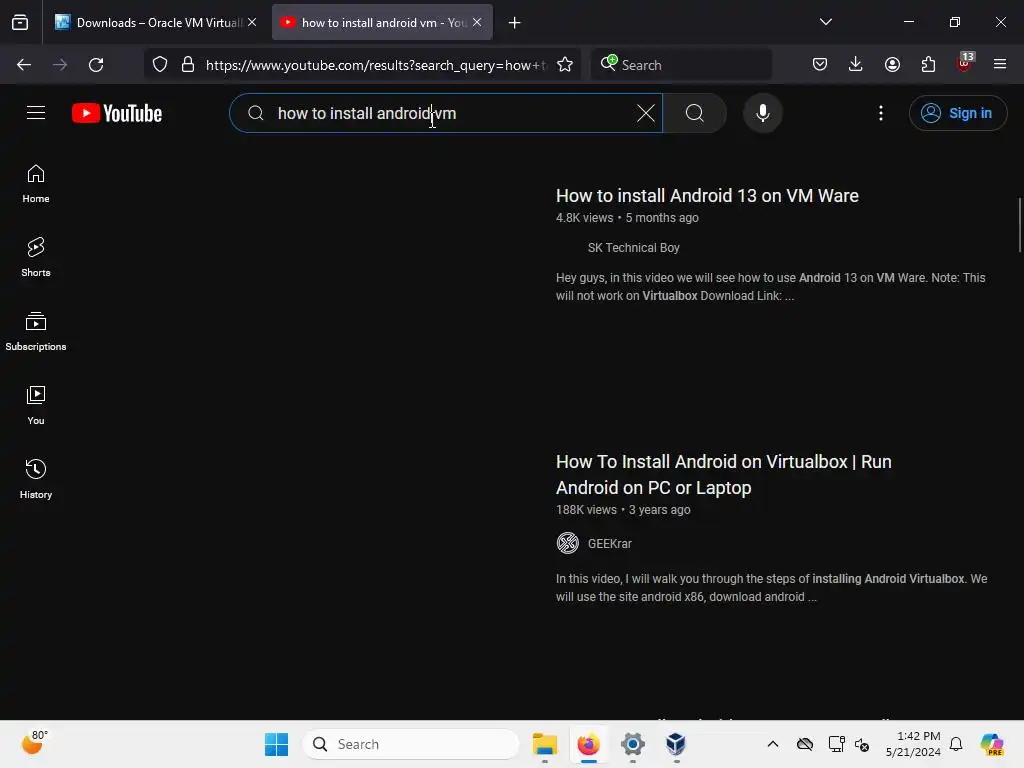1024x768 pixels.
Task: Close the Downloads – Oracle VM VirtualBox tab
Action: [x=252, y=22]
